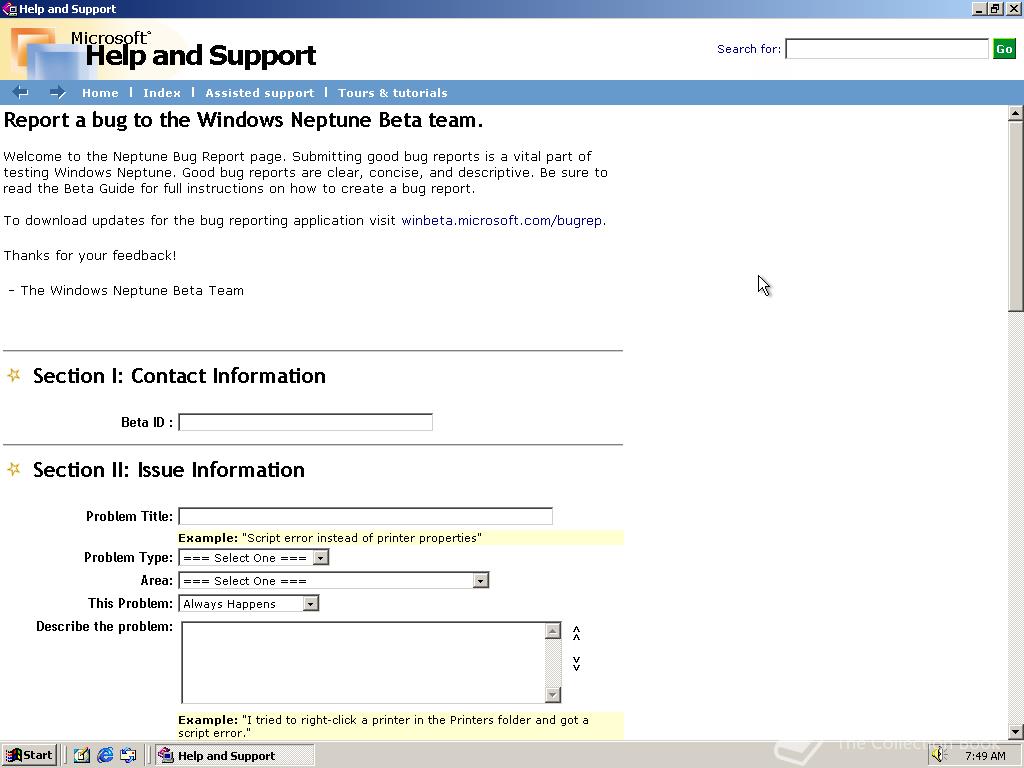Focus the Search for text field

click(887, 49)
